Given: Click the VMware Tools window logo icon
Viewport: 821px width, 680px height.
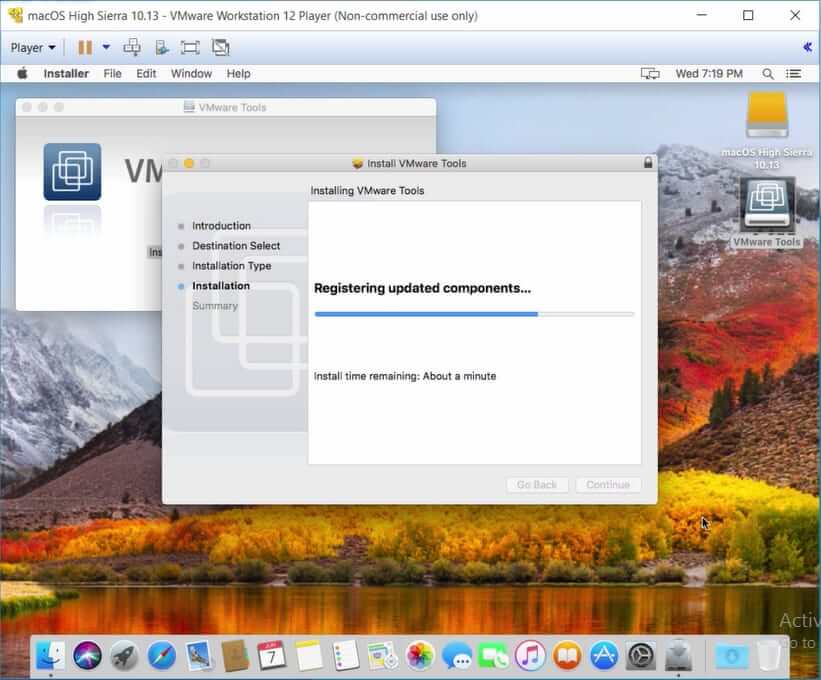Looking at the screenshot, I should pyautogui.click(x=72, y=172).
